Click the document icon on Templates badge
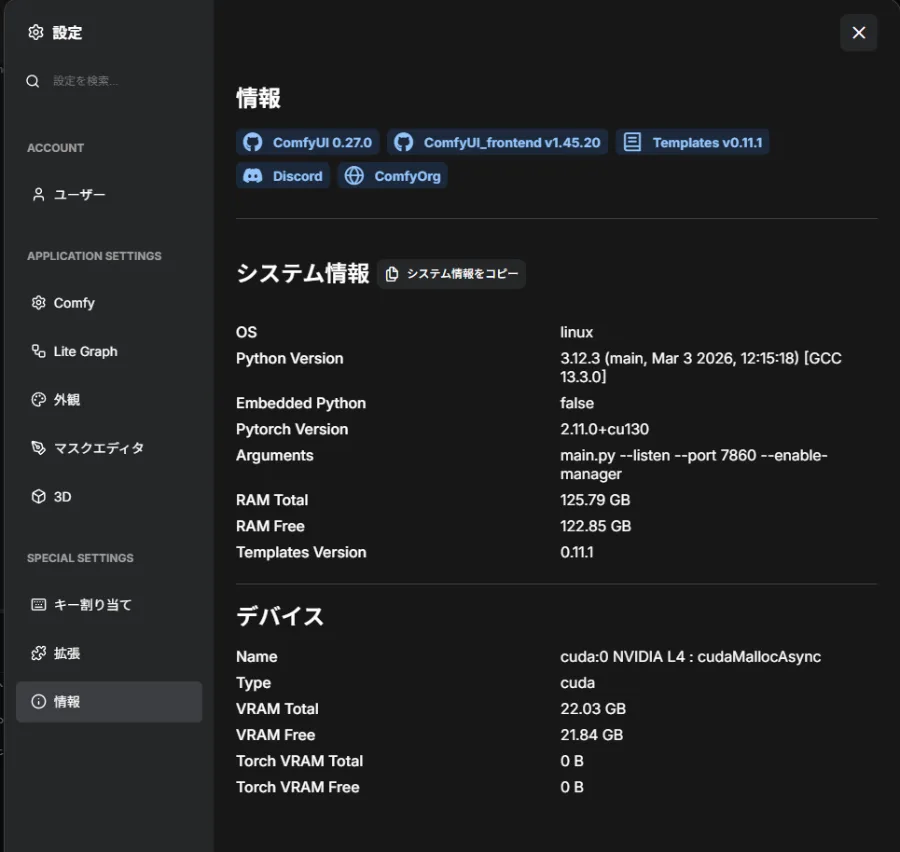This screenshot has width=900, height=852. (633, 142)
